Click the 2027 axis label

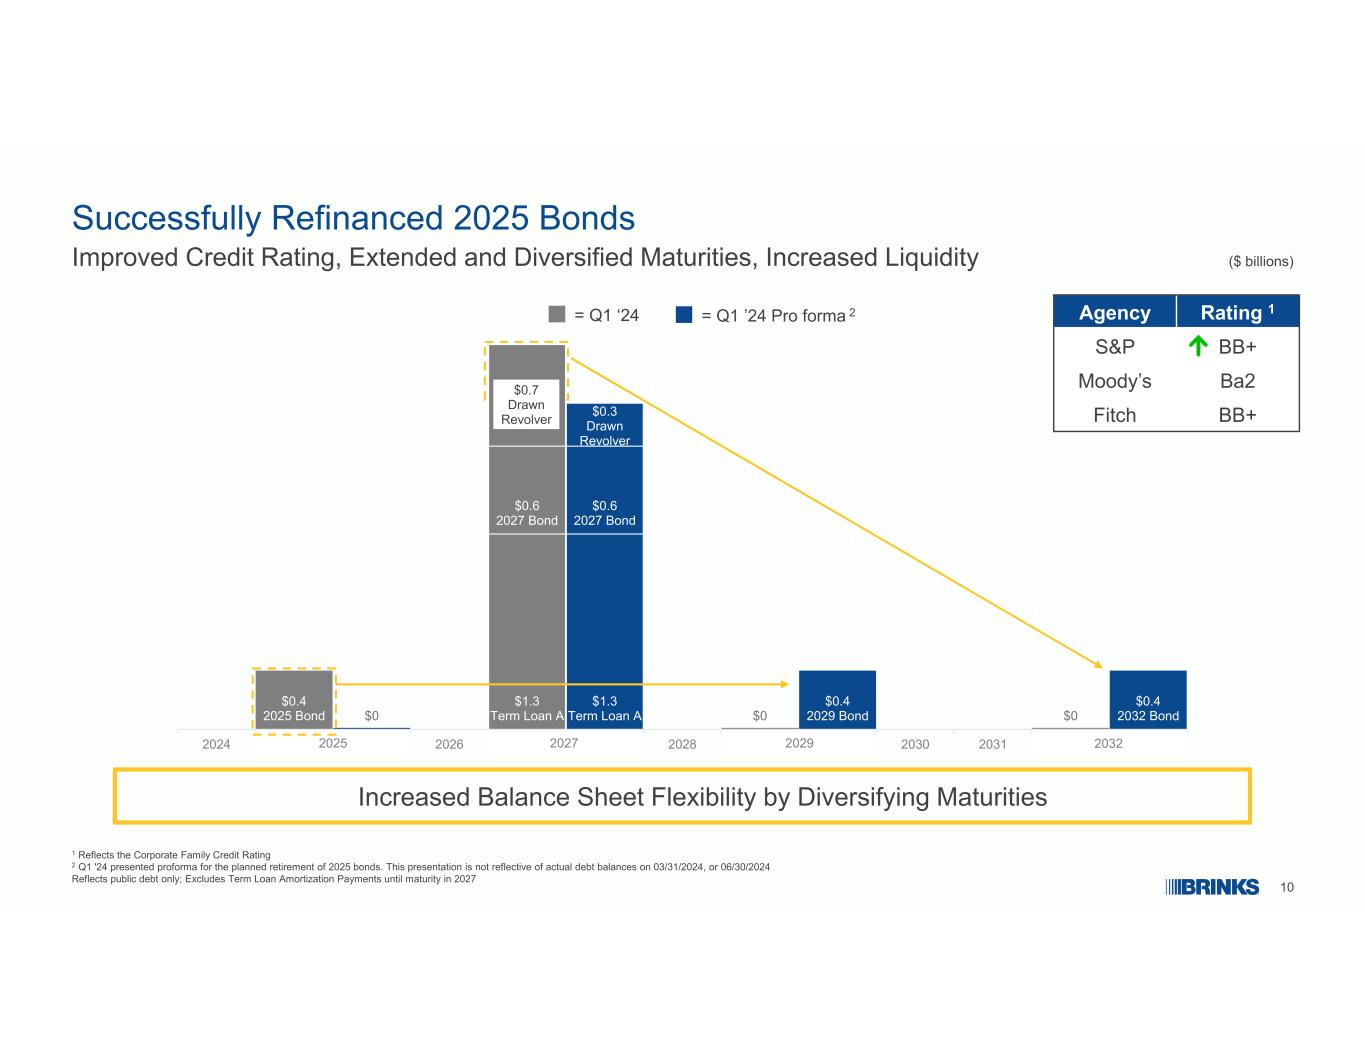[x=565, y=743]
